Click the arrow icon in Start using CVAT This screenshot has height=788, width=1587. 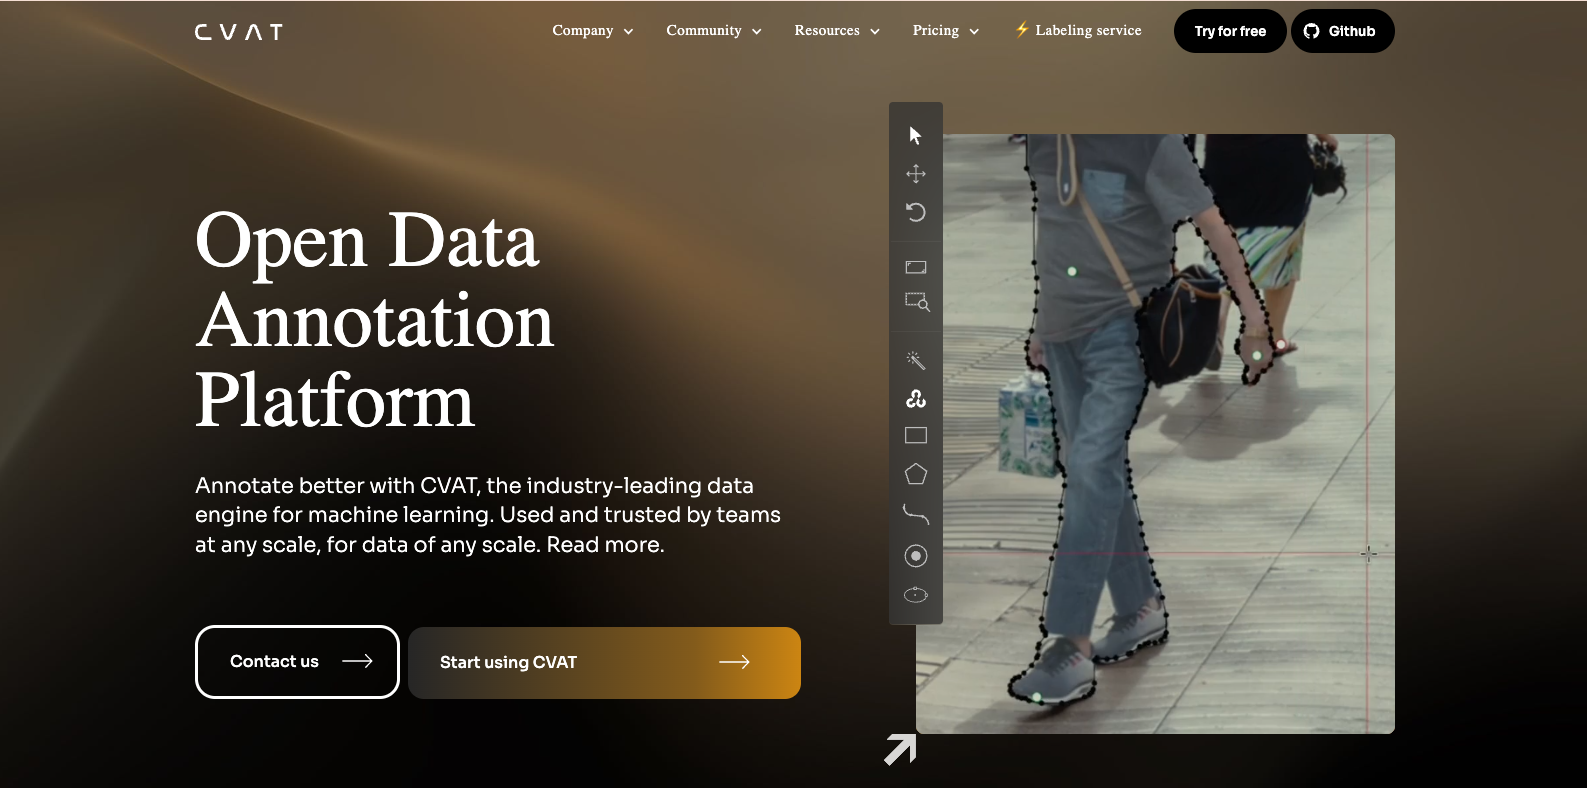tap(734, 662)
